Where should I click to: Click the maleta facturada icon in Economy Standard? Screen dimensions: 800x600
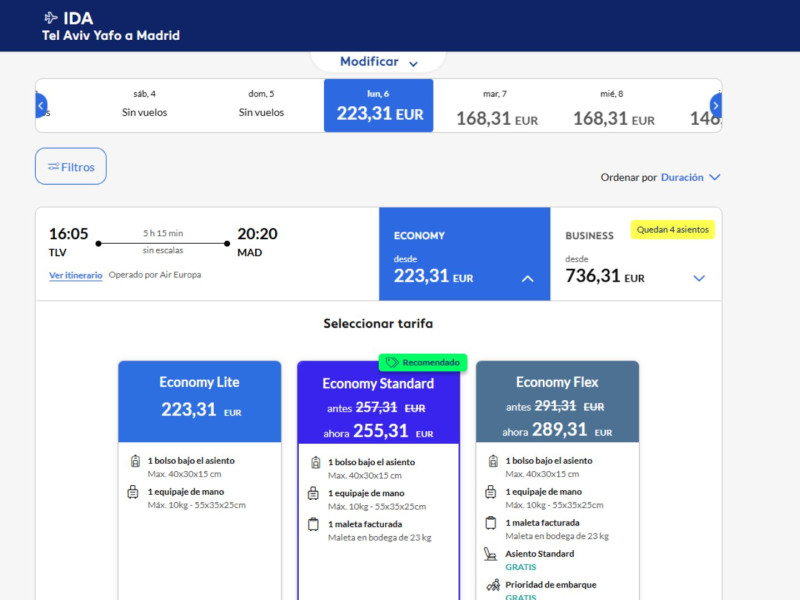(x=314, y=524)
